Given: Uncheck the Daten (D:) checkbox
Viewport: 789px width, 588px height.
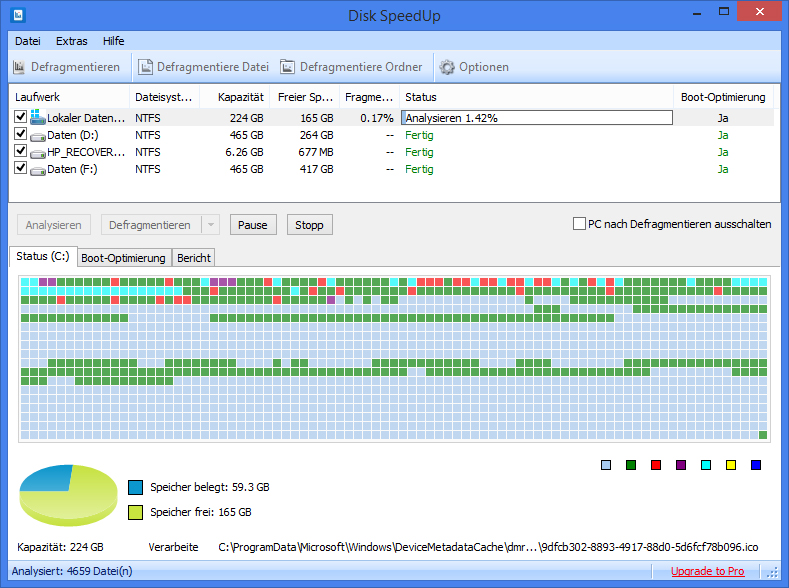Looking at the screenshot, I should 20,134.
